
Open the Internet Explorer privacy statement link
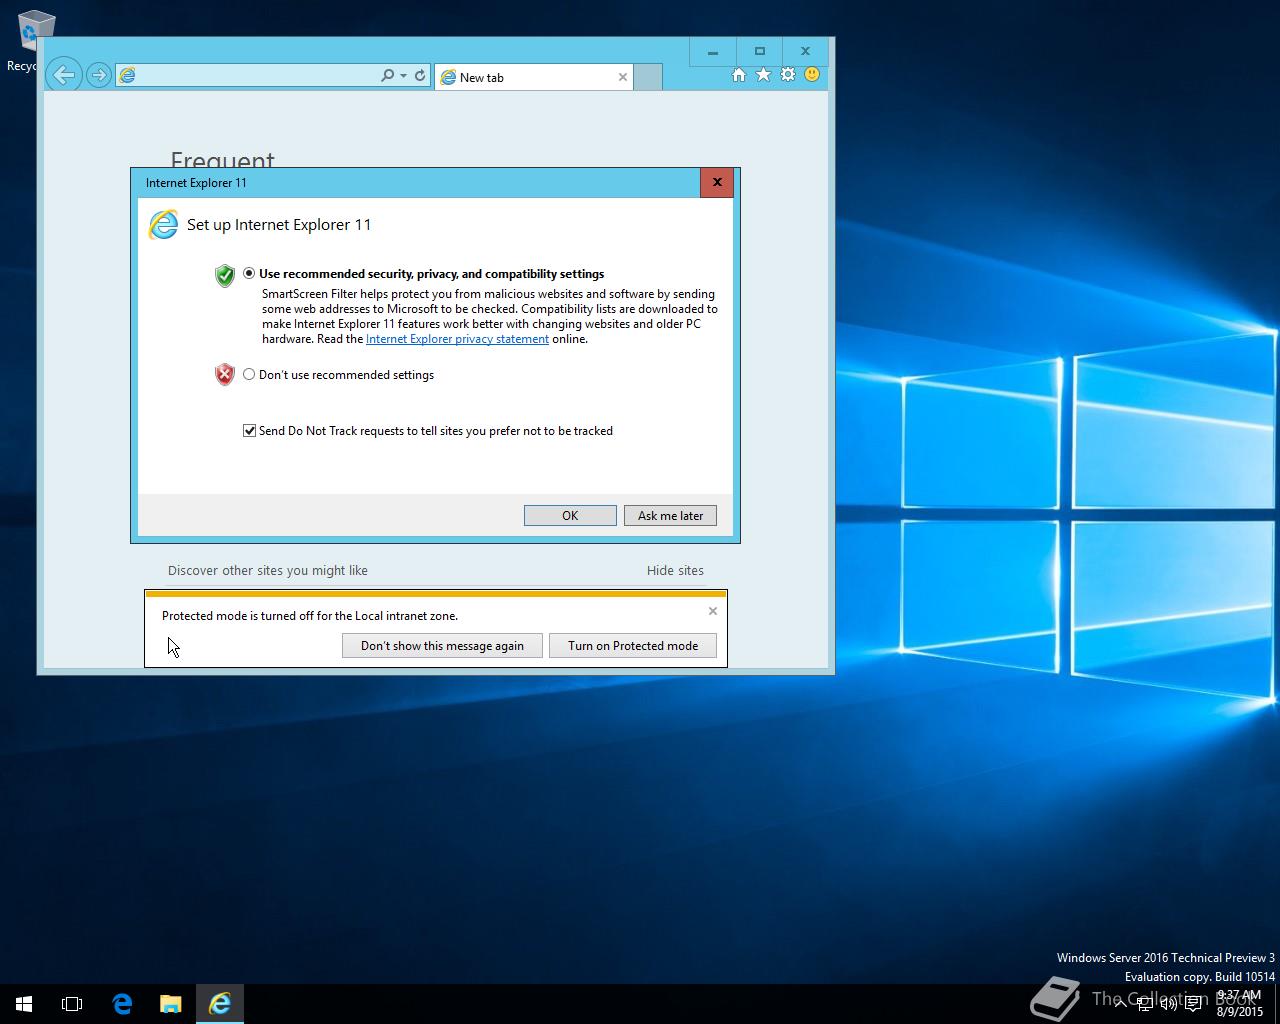[457, 338]
